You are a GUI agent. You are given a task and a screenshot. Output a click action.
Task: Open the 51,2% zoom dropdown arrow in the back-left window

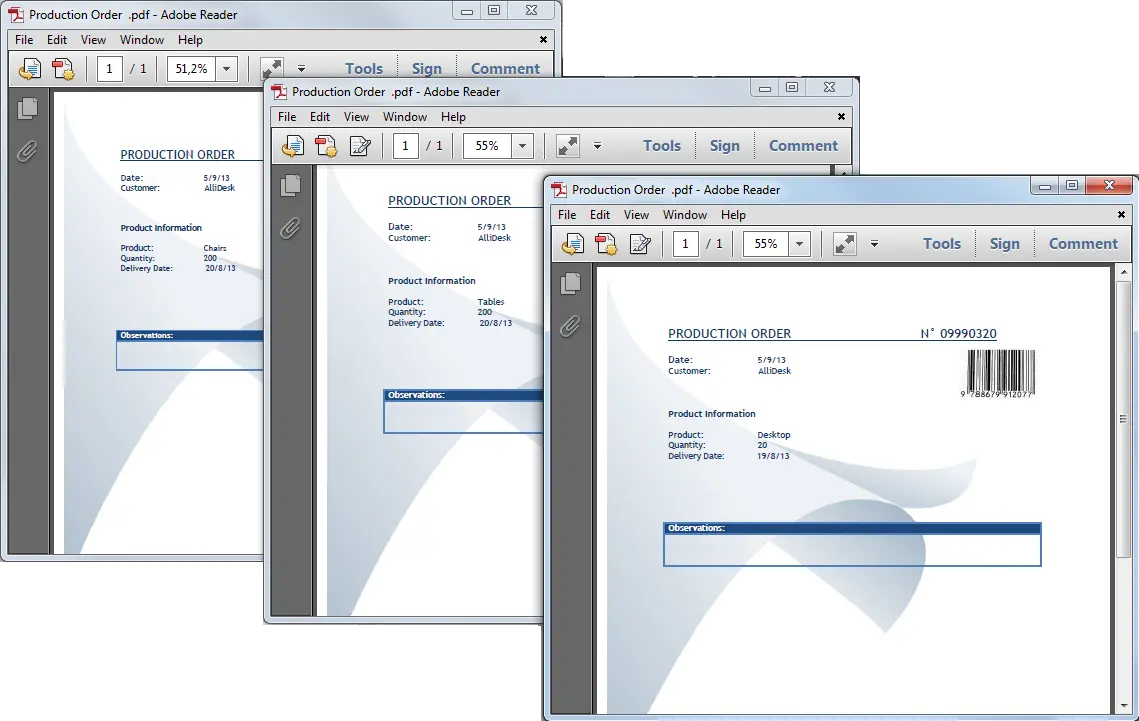(x=227, y=69)
